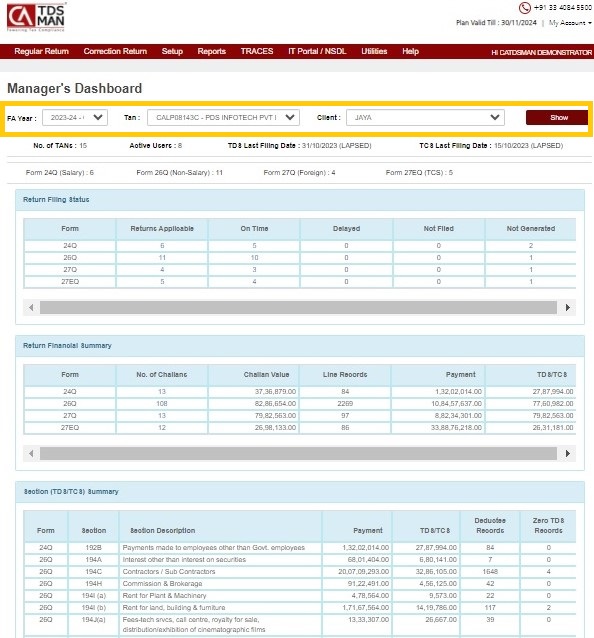Open the My Account menu
This screenshot has width=594, height=638.
click(570, 23)
